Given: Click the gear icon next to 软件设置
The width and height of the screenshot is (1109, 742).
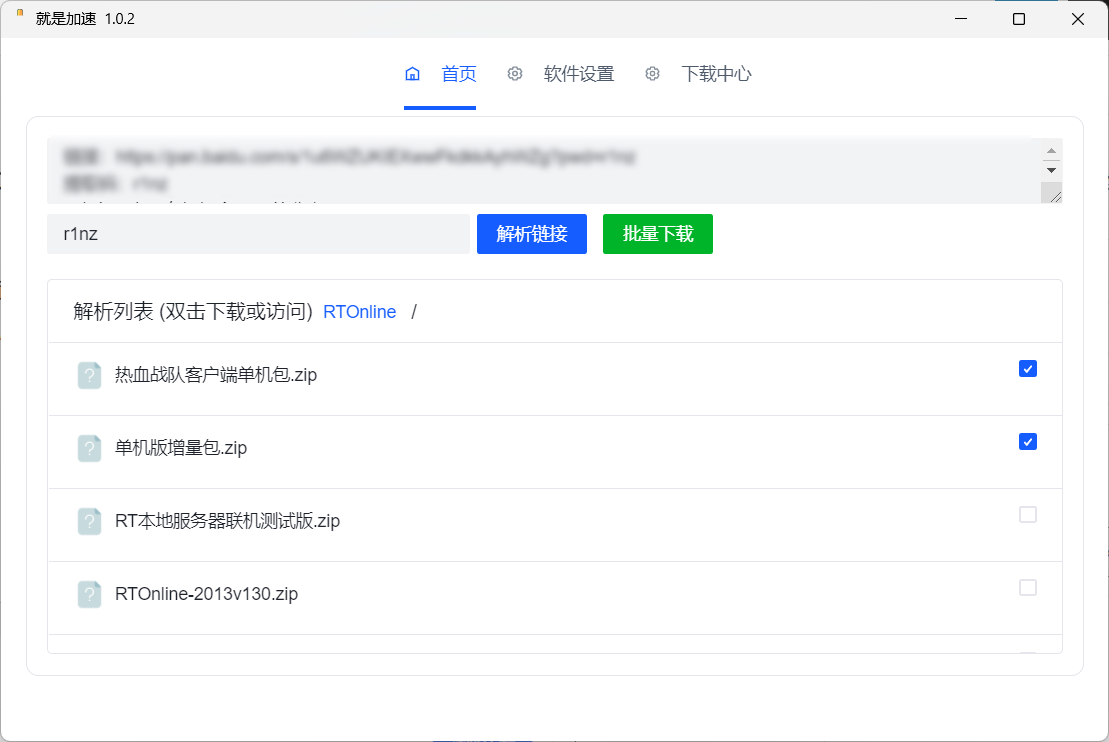Looking at the screenshot, I should pyautogui.click(x=515, y=73).
